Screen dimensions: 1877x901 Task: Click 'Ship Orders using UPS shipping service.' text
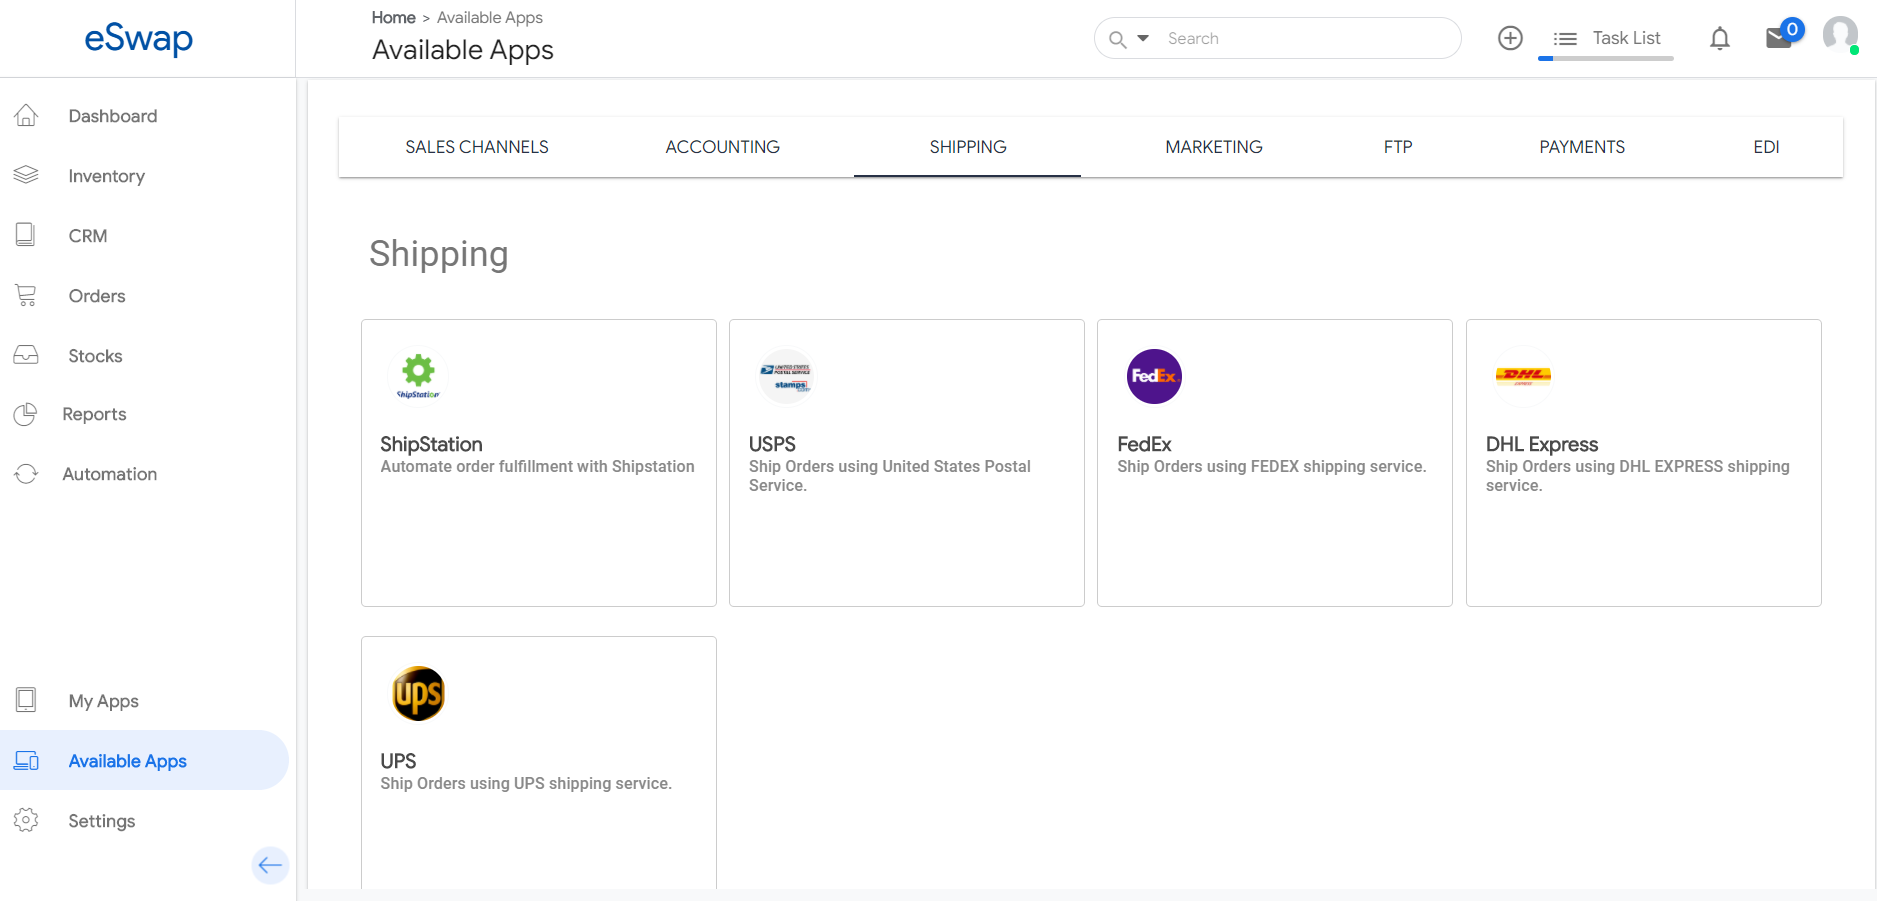click(x=526, y=783)
